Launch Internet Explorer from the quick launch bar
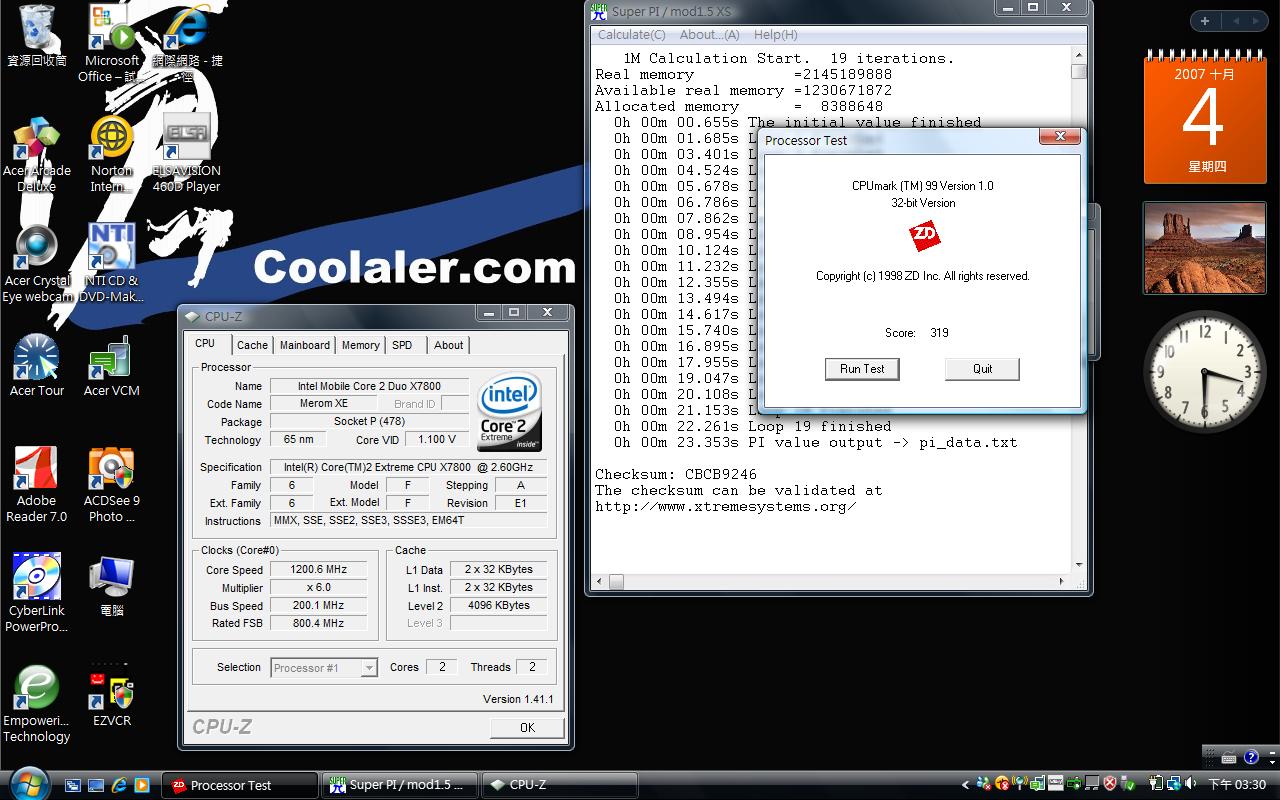This screenshot has height=800, width=1280. [119, 785]
